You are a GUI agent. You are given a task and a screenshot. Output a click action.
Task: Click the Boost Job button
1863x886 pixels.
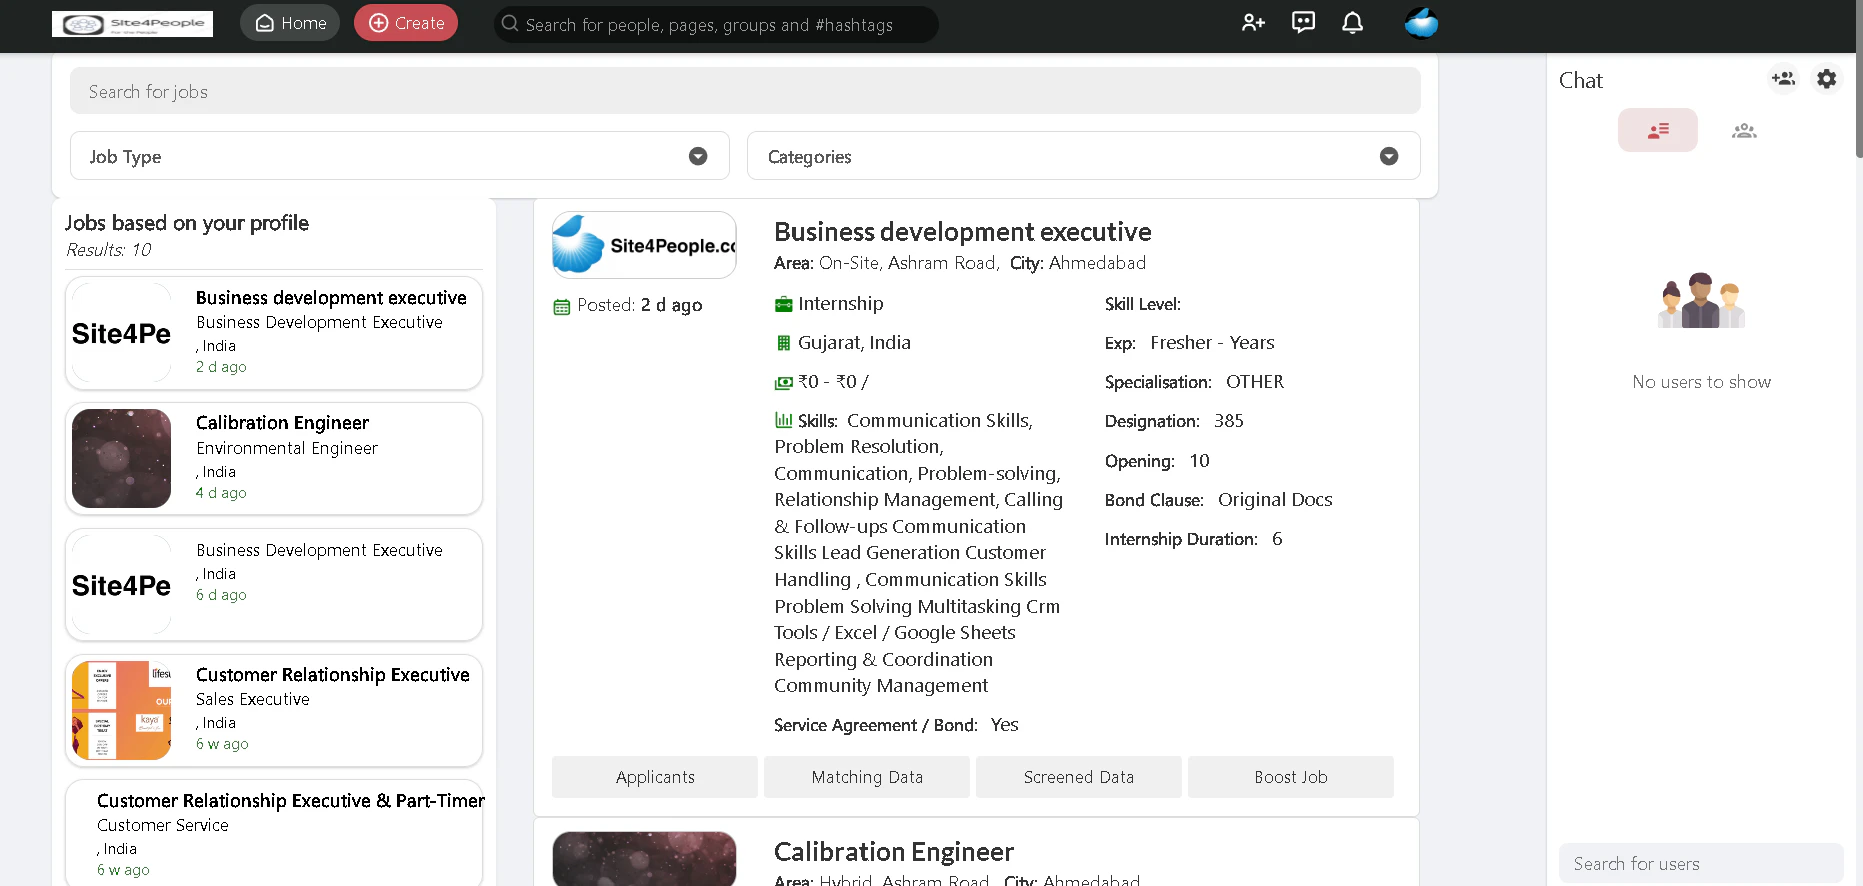1291,777
